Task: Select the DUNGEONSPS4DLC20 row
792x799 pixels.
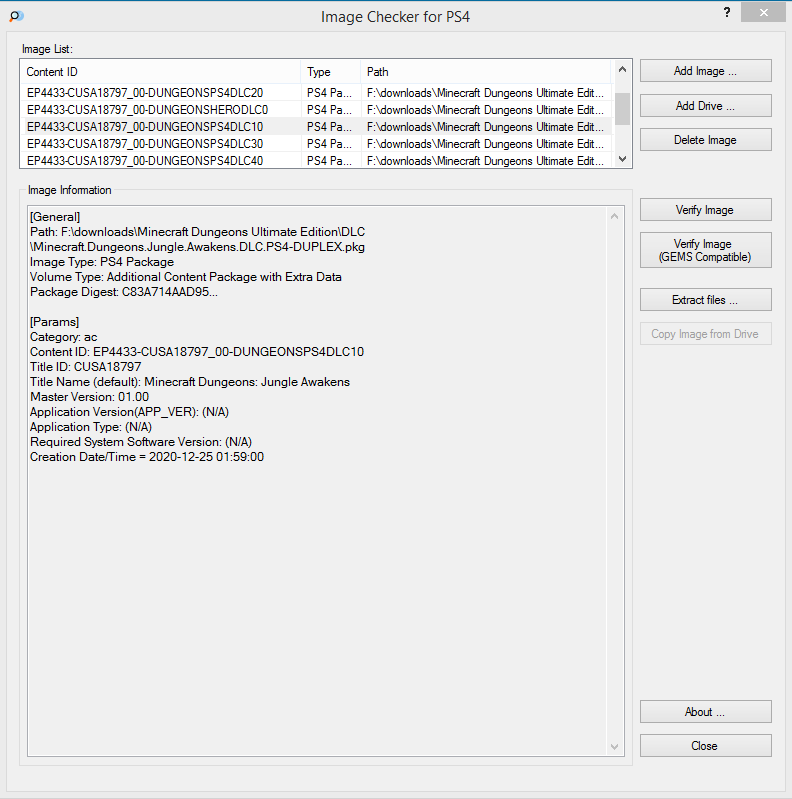Action: 316,93
